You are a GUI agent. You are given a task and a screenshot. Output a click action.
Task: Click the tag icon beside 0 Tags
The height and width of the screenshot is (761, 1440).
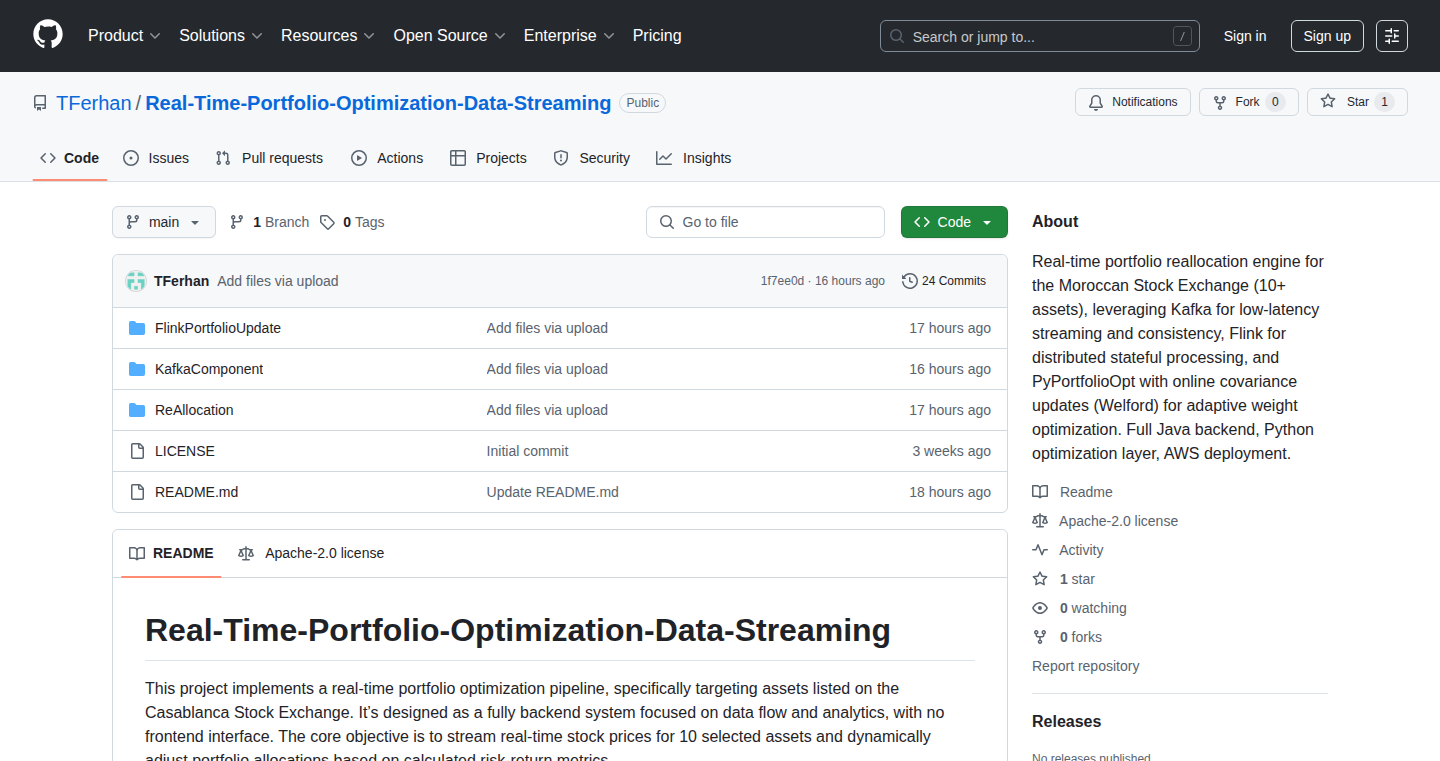[327, 222]
